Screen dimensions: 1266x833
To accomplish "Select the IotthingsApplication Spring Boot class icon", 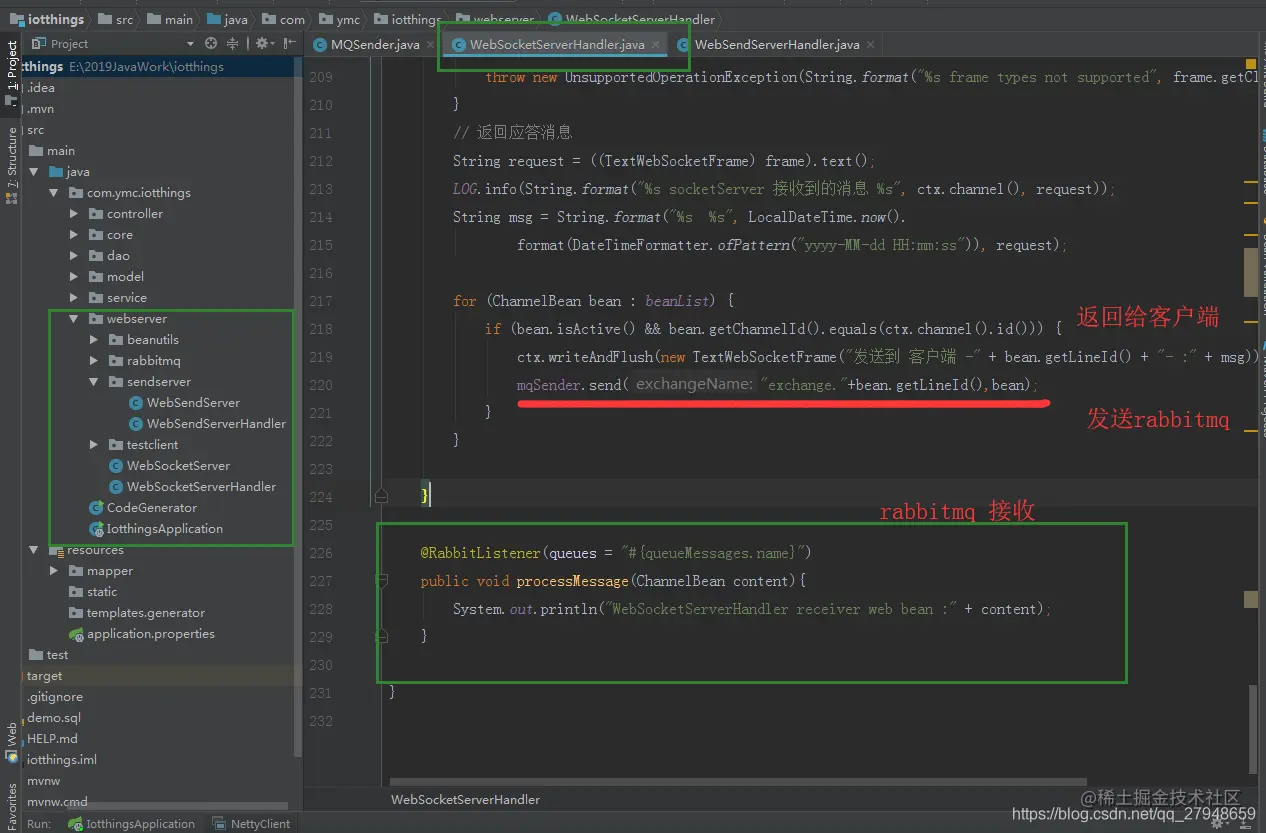I will click(x=96, y=529).
